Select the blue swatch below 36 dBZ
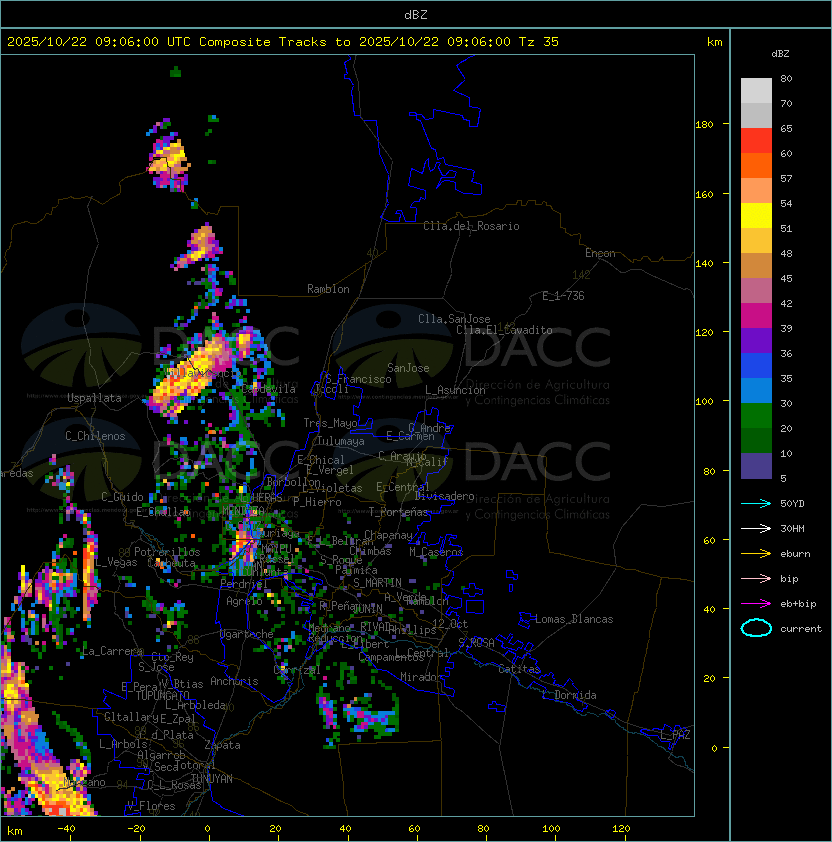This screenshot has height=842, width=832. point(756,365)
